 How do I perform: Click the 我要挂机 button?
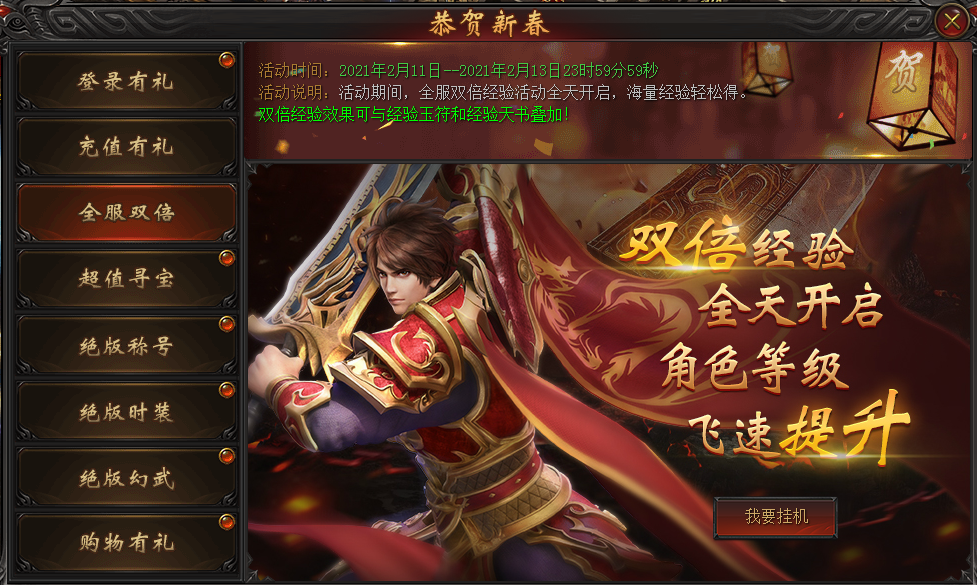click(x=776, y=516)
